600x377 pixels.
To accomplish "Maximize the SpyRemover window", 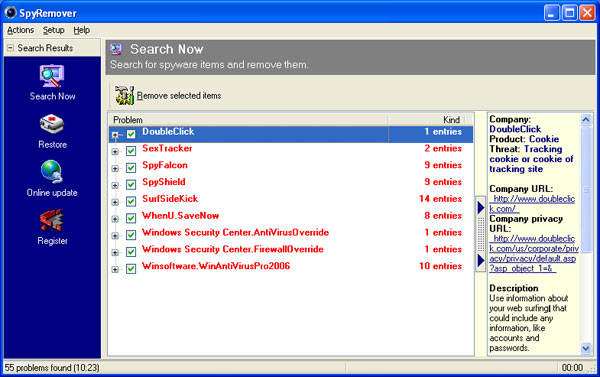I will [569, 13].
